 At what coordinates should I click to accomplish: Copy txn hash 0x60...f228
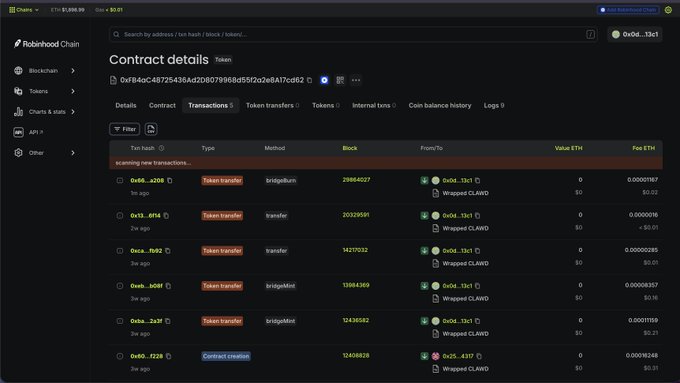[x=169, y=356]
